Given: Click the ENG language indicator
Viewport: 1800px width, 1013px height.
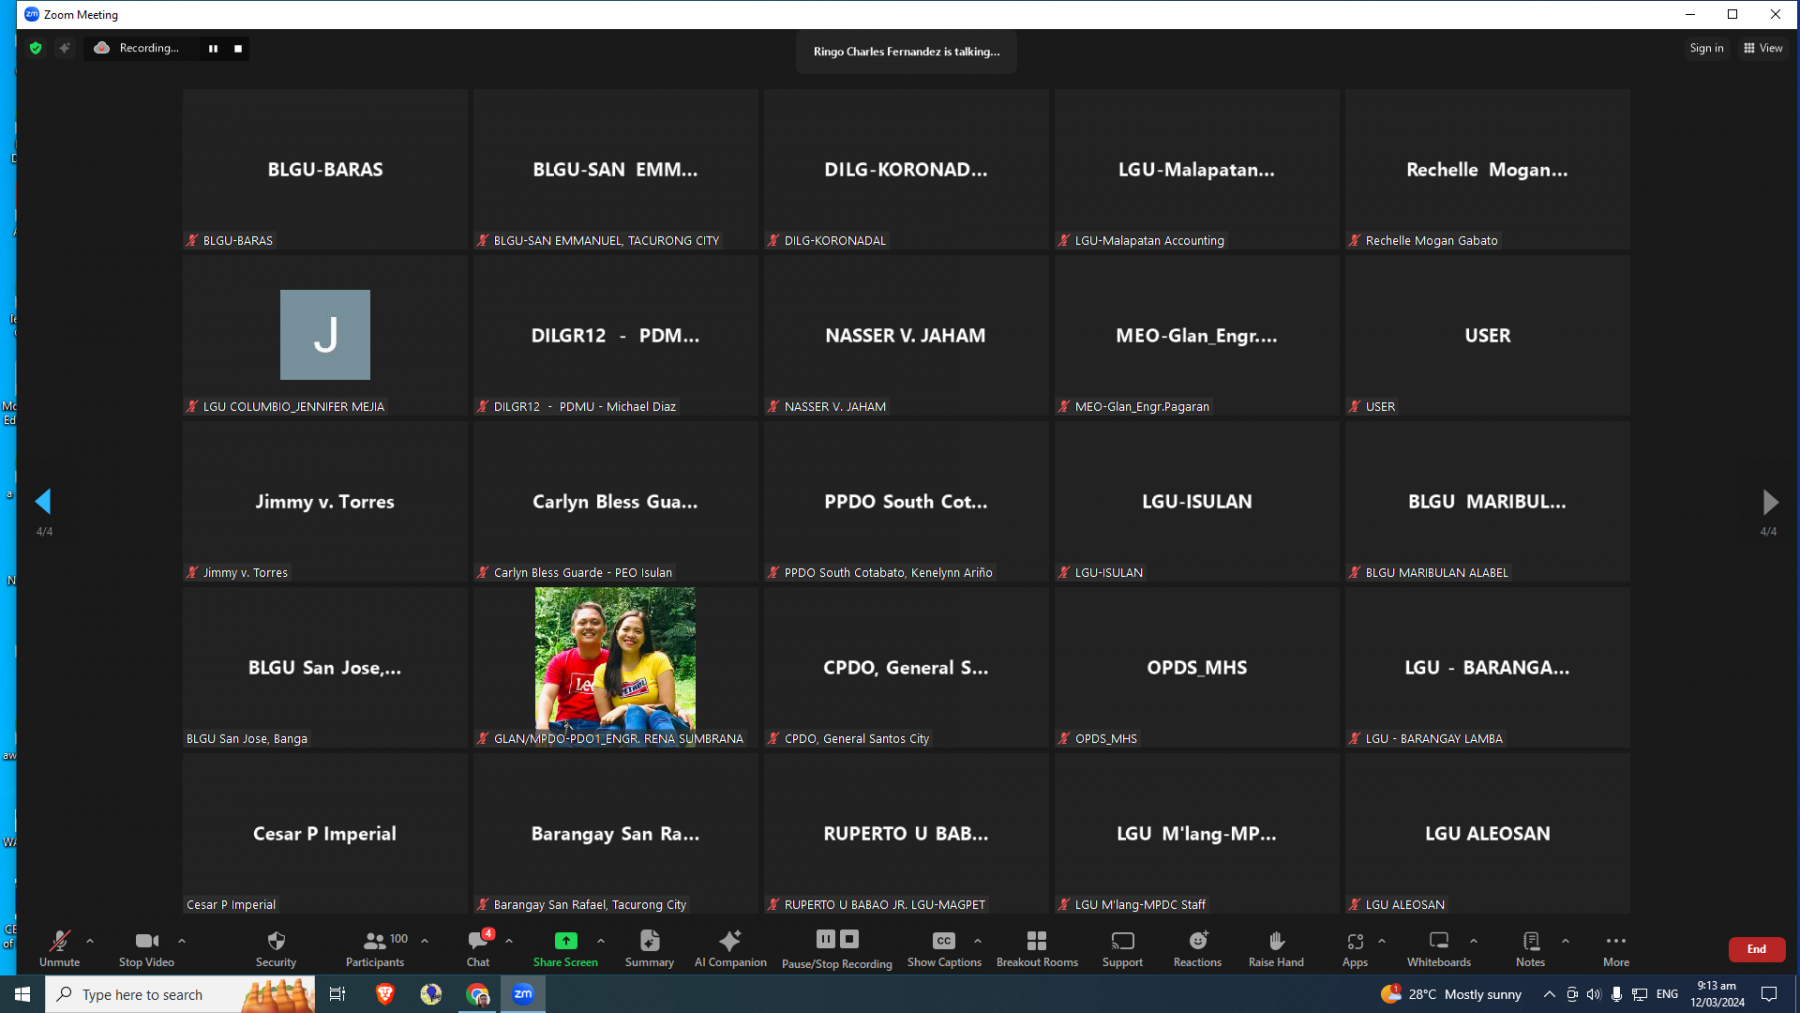Looking at the screenshot, I should pyautogui.click(x=1667, y=994).
